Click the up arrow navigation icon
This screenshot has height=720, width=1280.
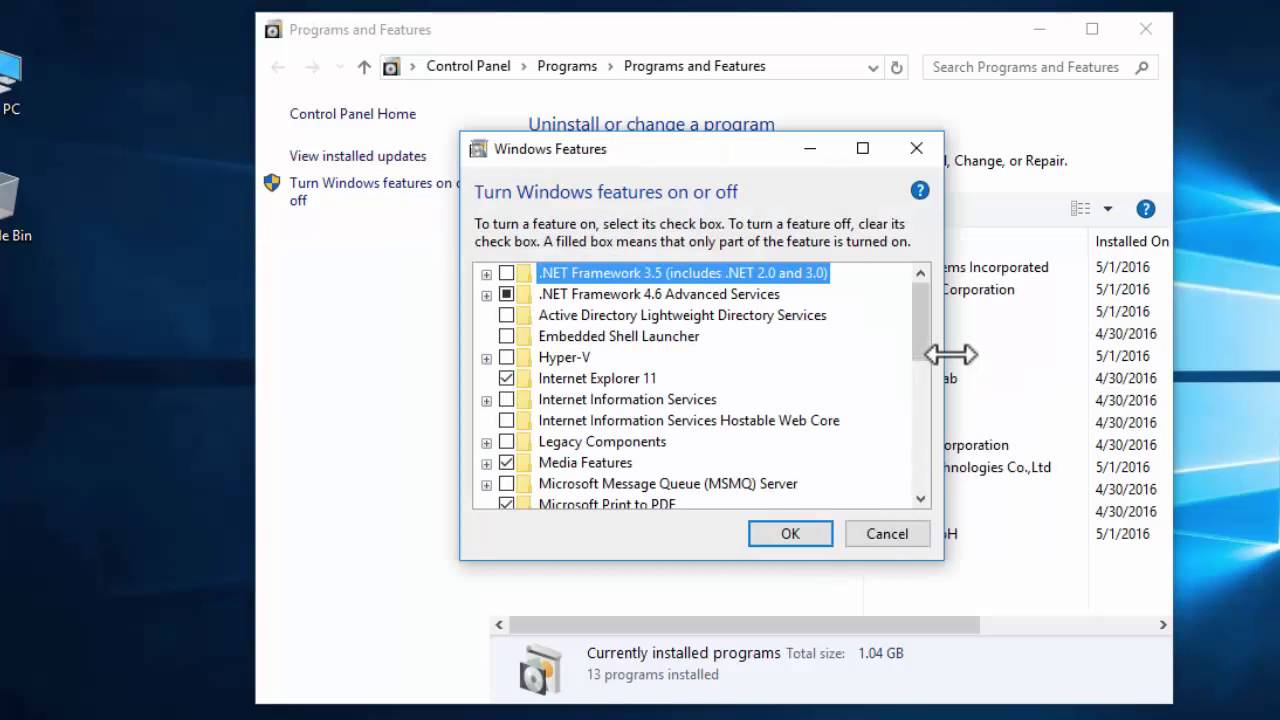click(x=364, y=67)
